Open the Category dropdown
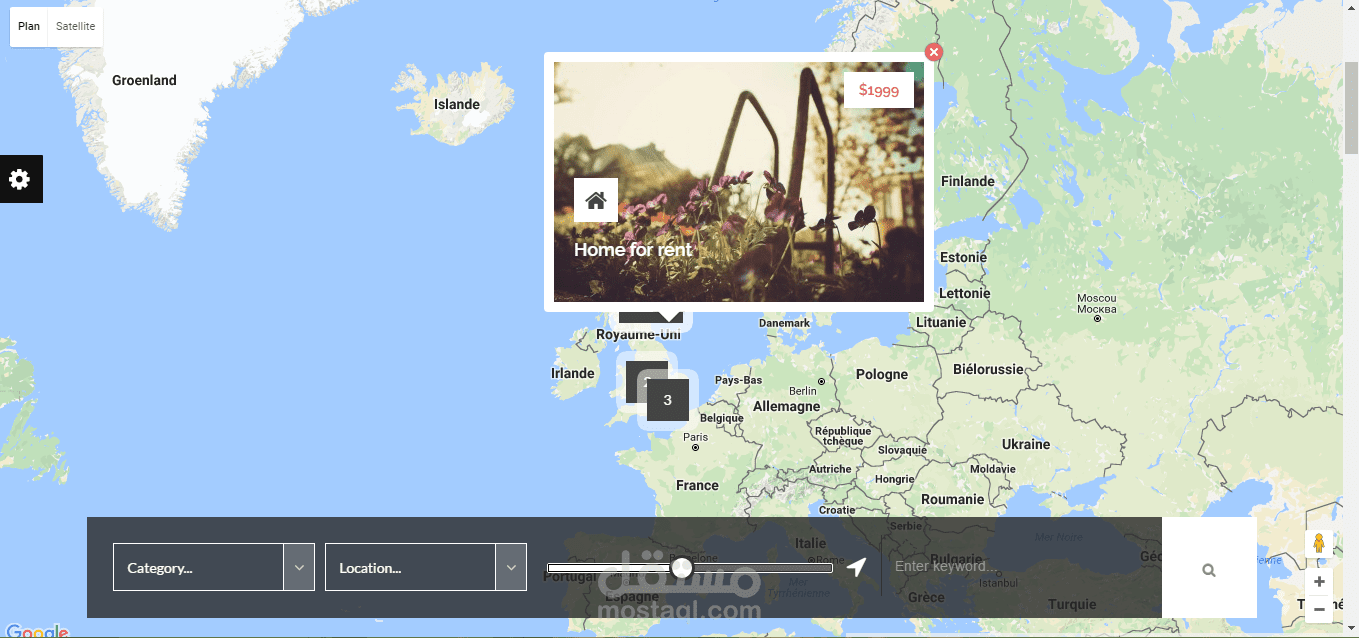 (214, 567)
